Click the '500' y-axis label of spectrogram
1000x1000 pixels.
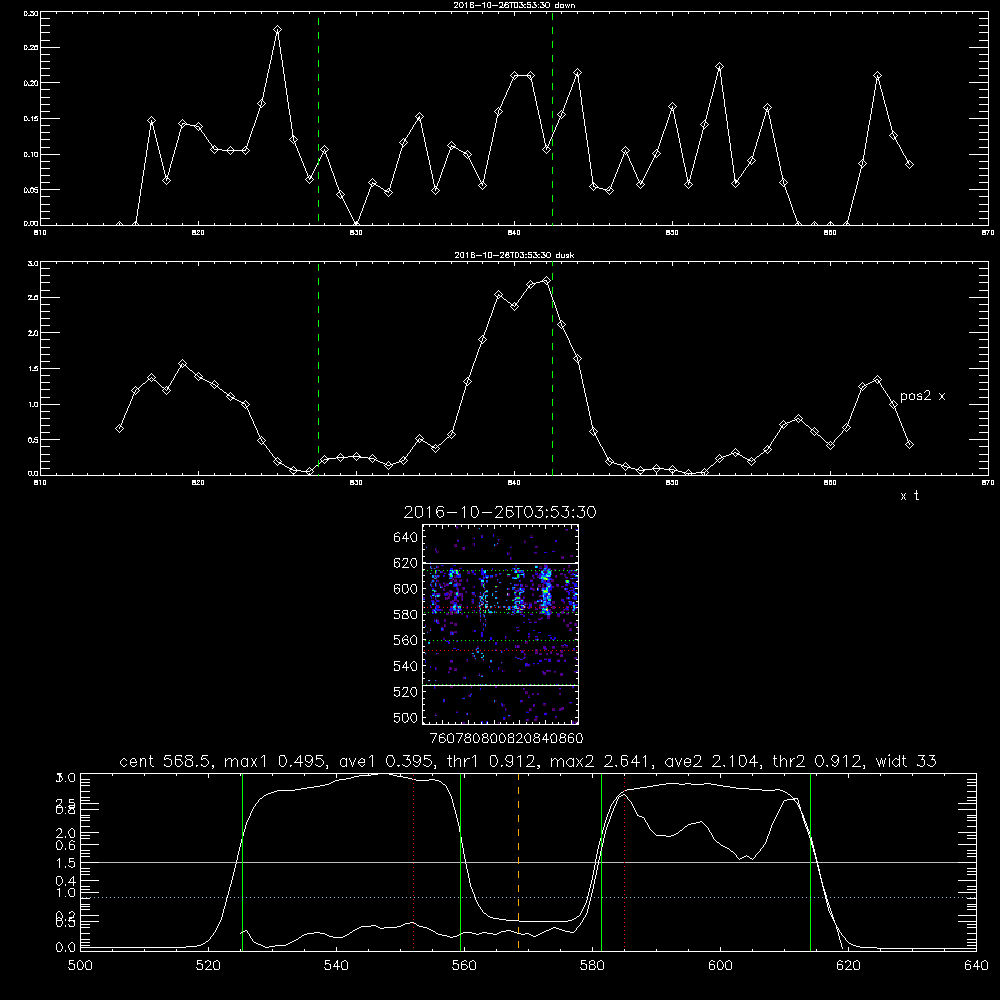tap(406, 718)
